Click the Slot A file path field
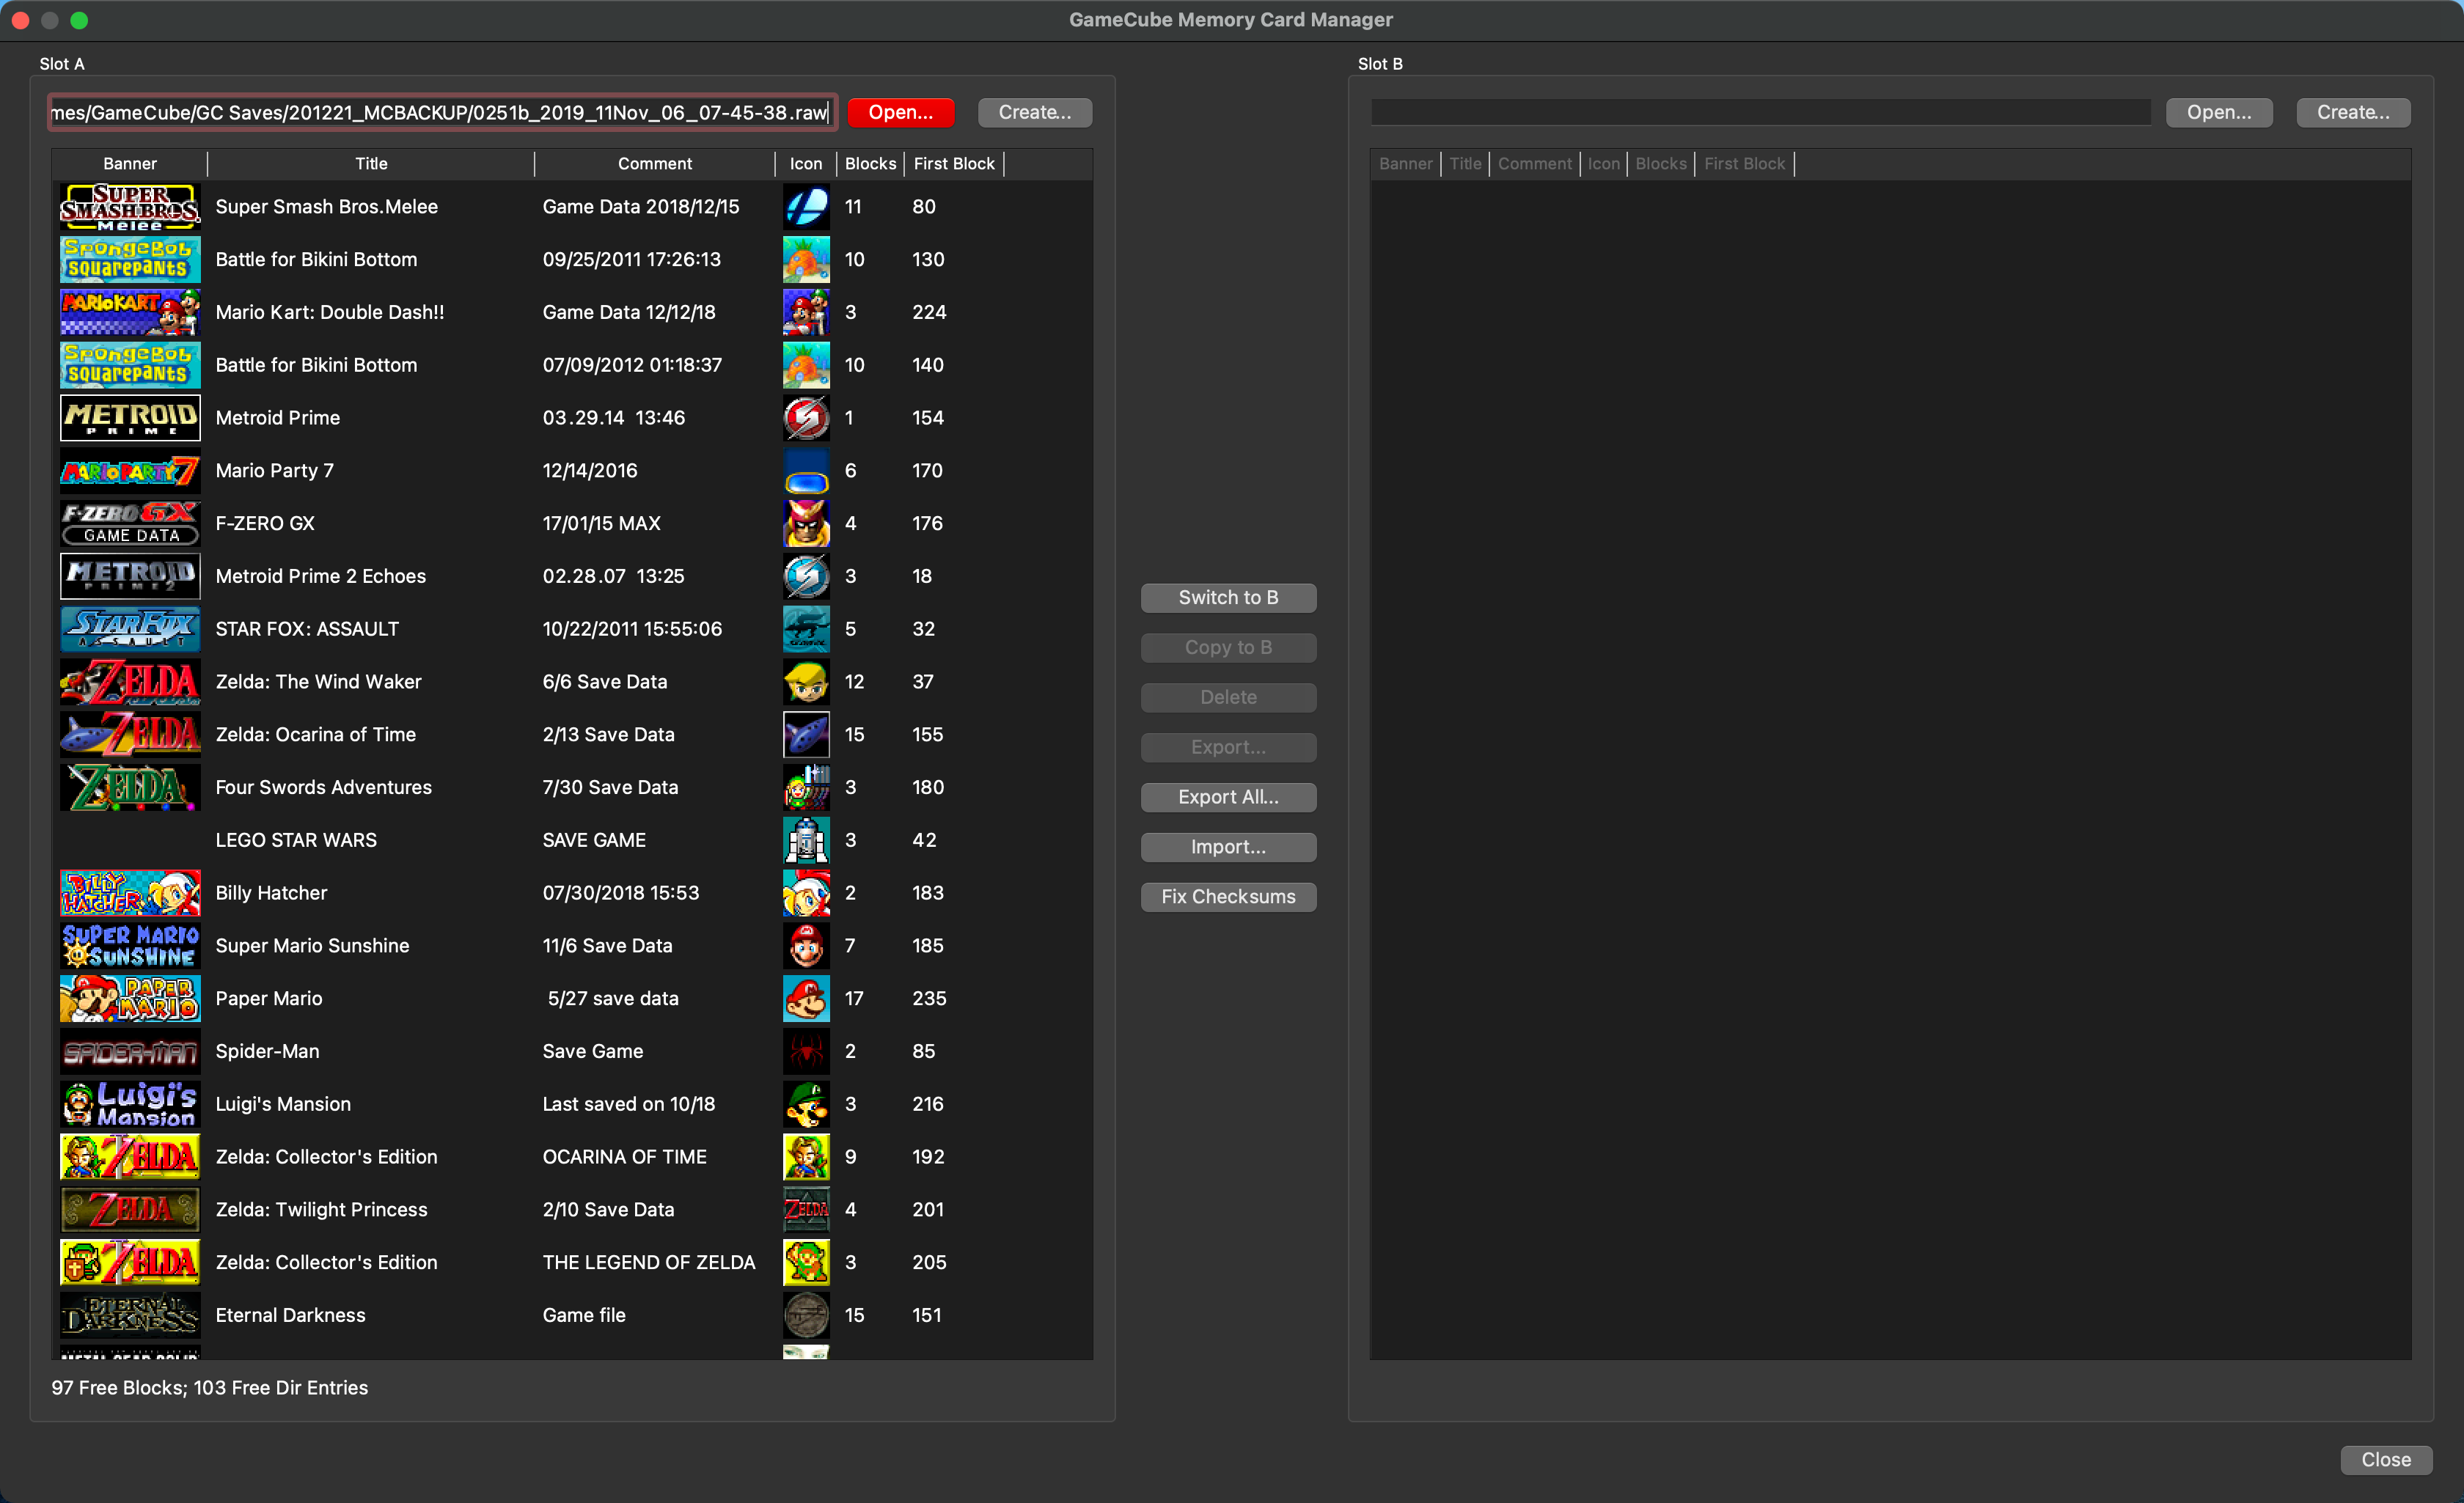The height and width of the screenshot is (1503, 2464). pos(441,112)
